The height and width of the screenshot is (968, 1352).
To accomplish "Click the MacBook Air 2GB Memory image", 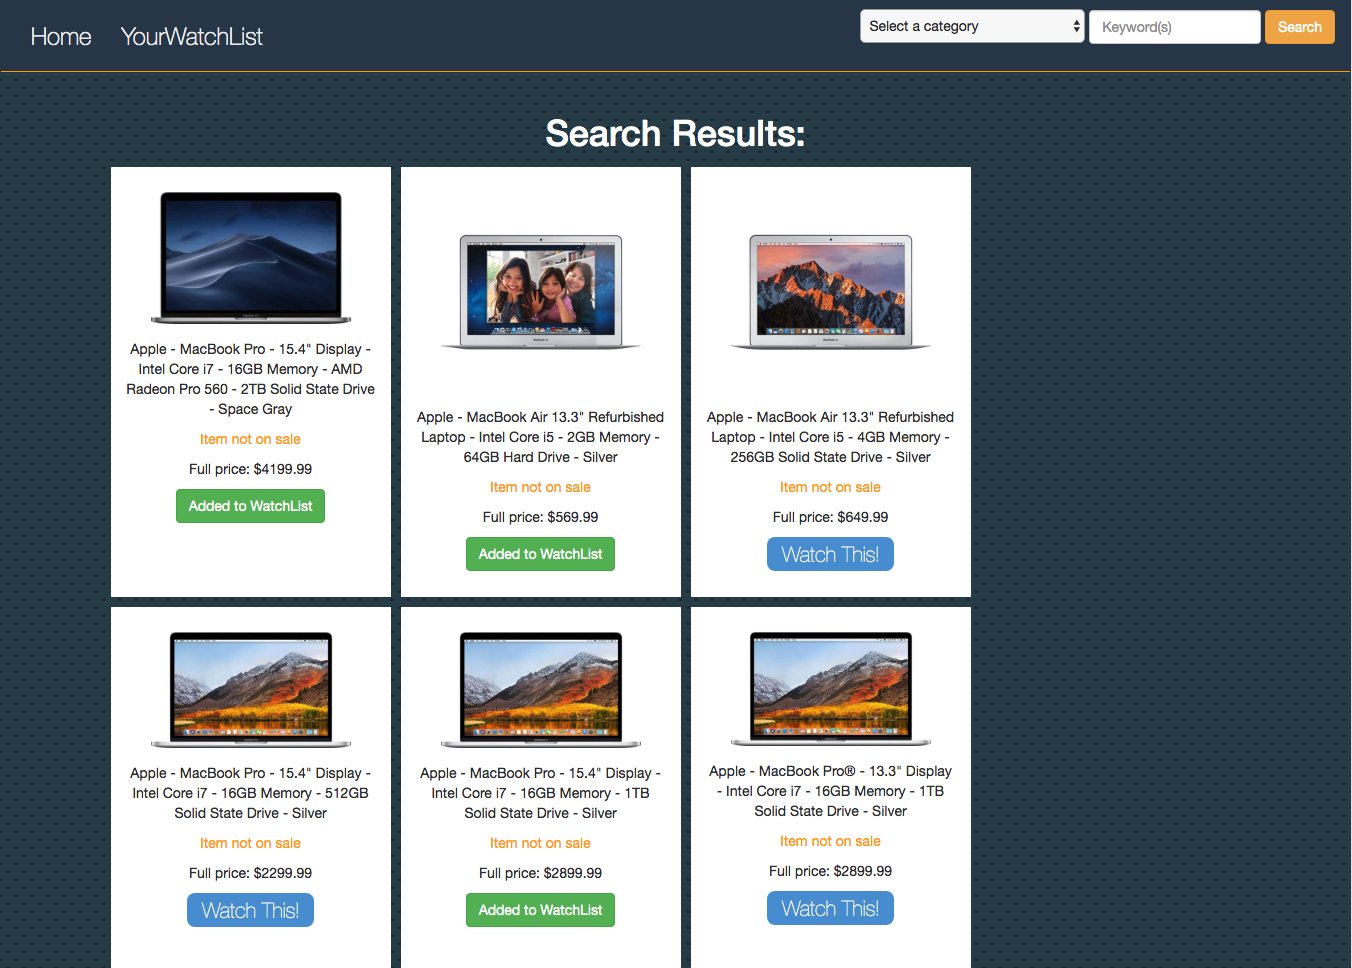I will tap(541, 292).
